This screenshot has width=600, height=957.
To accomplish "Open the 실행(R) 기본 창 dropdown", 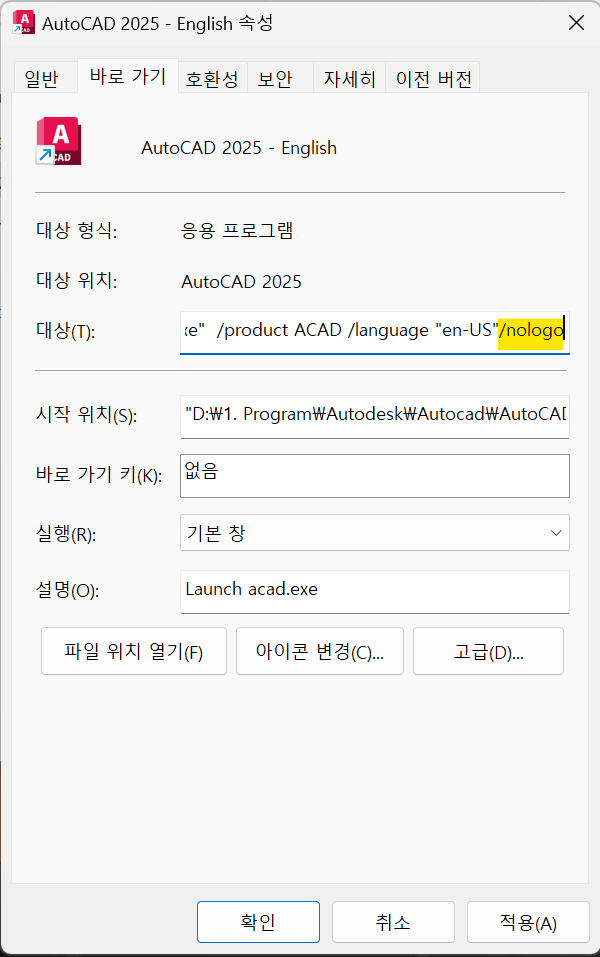I will pos(375,533).
